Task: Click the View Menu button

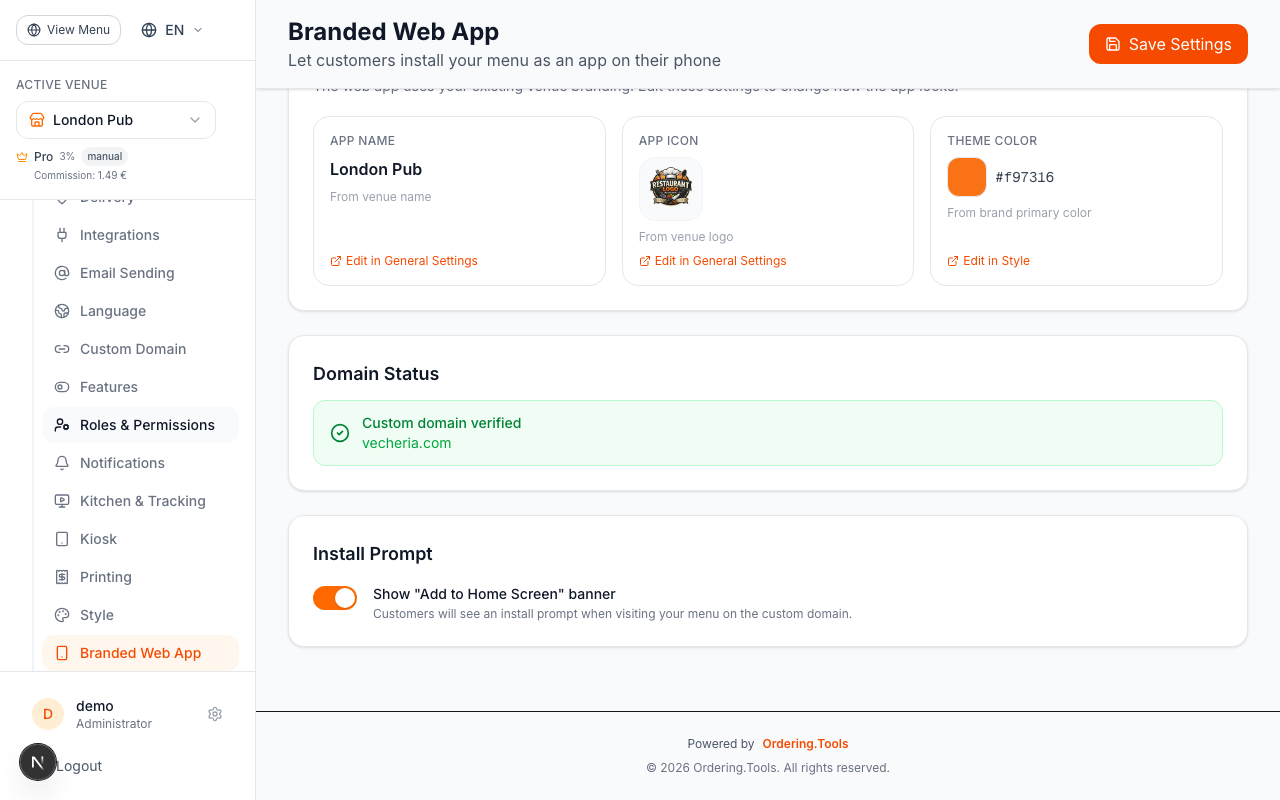Action: (x=68, y=30)
